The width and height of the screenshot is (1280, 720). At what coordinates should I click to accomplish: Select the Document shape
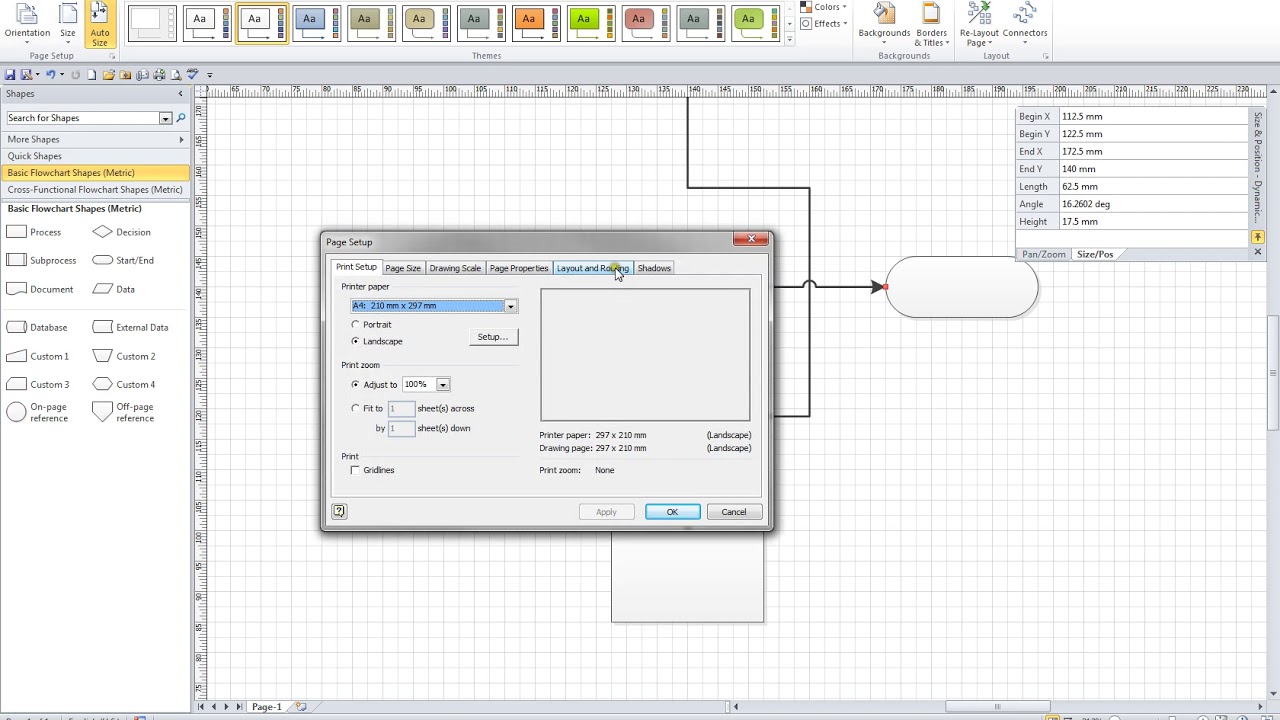[x=39, y=289]
